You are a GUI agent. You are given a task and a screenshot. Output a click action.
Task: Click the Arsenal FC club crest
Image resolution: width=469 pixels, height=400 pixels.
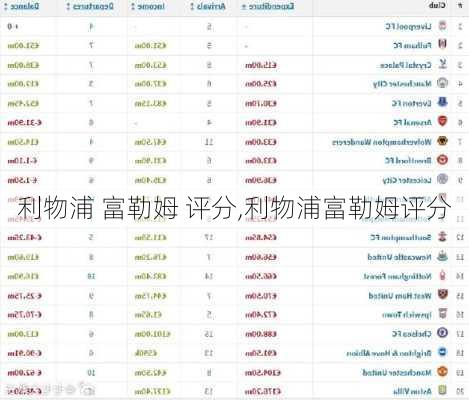442,122
